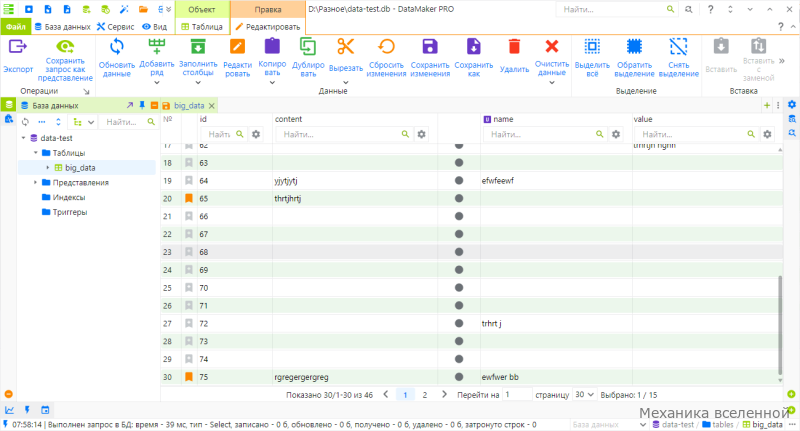Pin the База данных panel
The width and height of the screenshot is (800, 431).
click(x=142, y=105)
